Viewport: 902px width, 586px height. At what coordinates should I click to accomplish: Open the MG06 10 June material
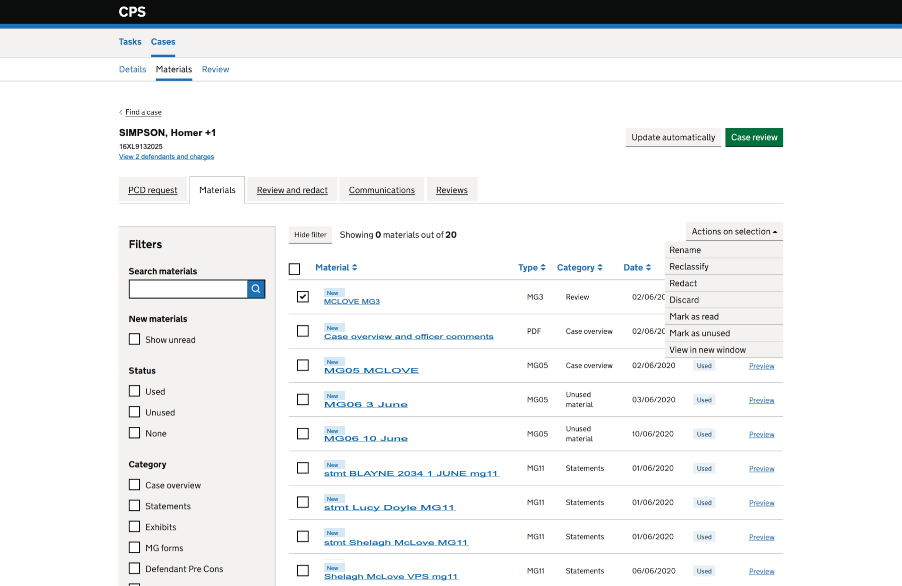(365, 438)
